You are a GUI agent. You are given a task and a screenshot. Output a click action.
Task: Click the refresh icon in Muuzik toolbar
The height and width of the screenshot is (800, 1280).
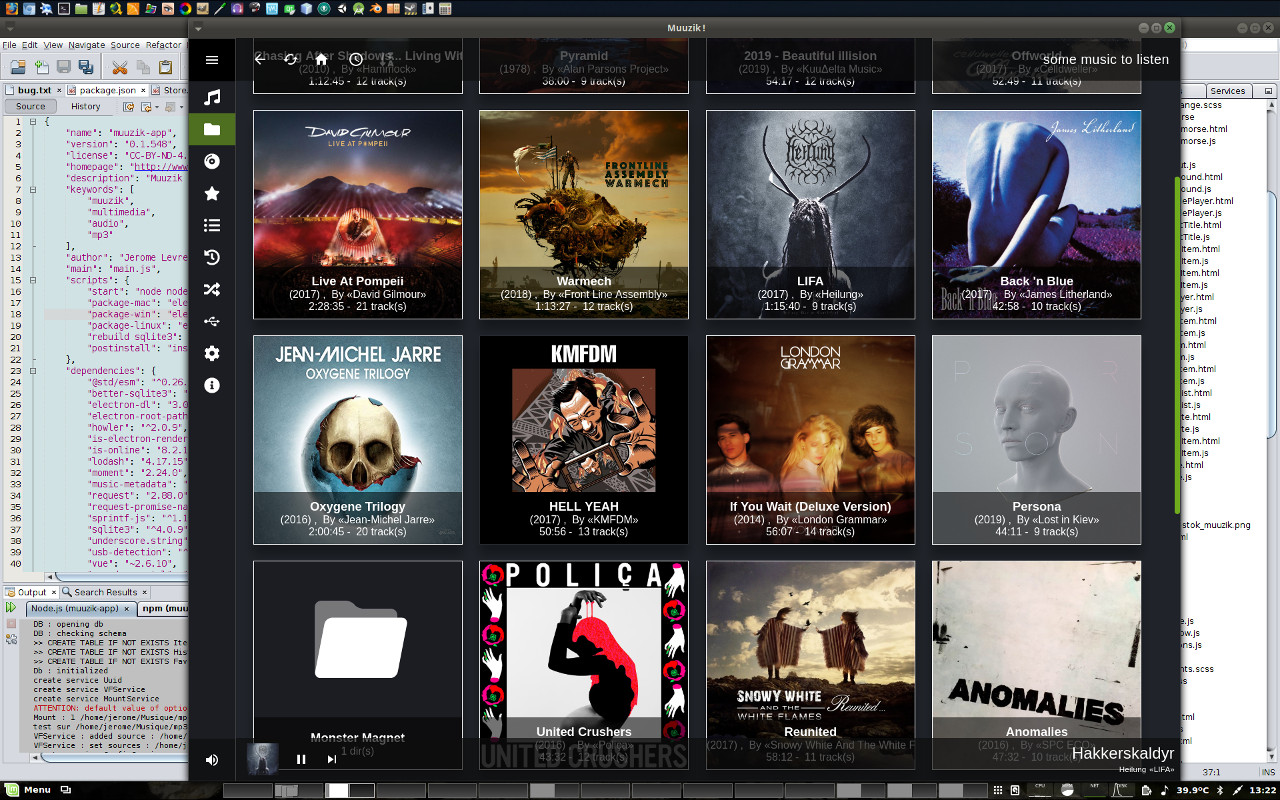[291, 59]
